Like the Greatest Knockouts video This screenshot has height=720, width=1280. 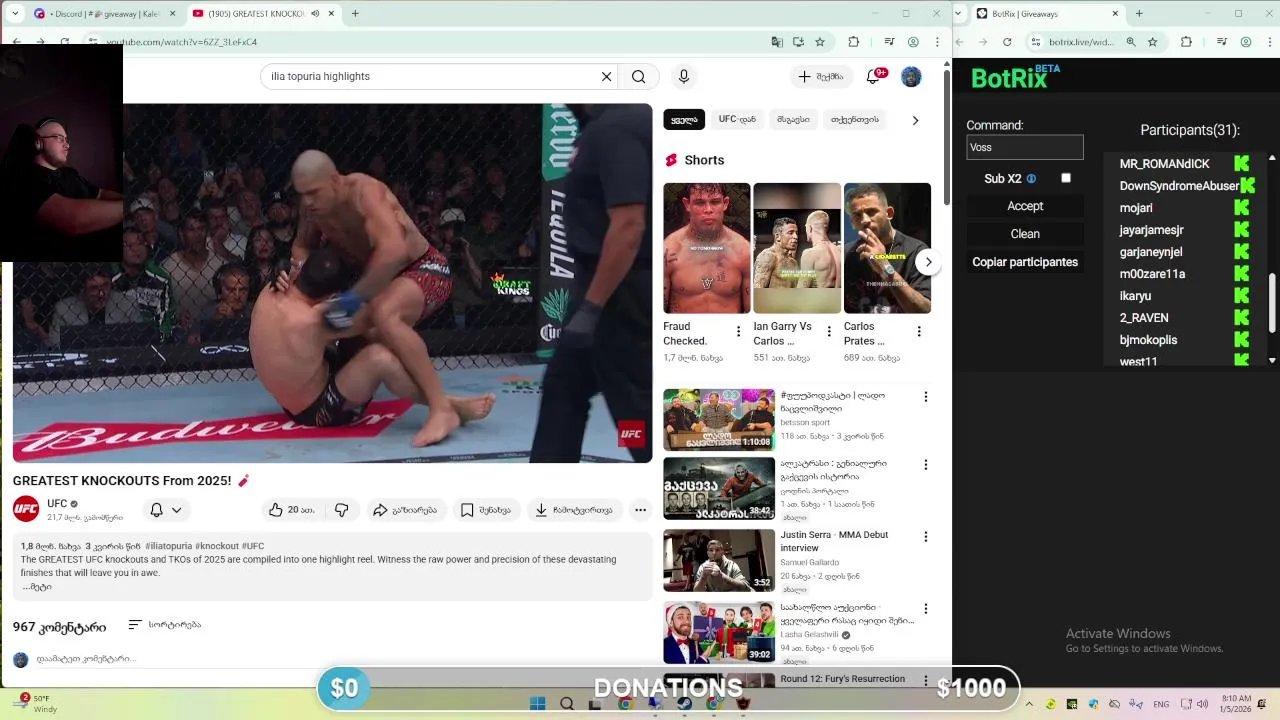click(x=291, y=510)
